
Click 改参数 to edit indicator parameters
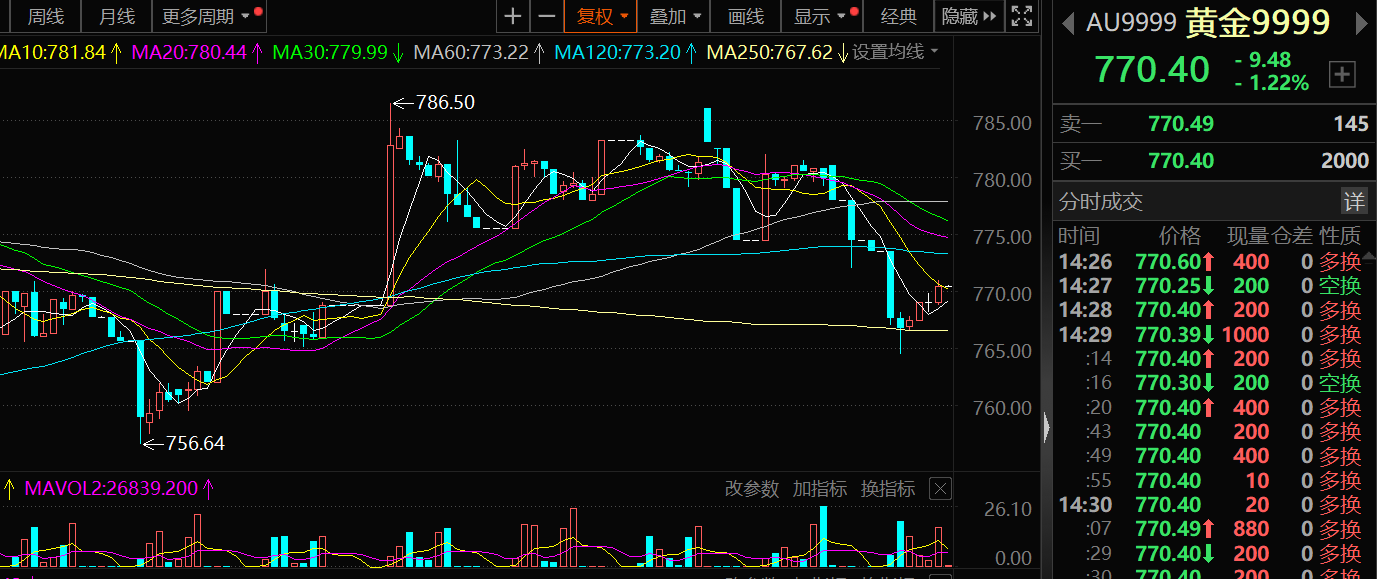pos(752,489)
